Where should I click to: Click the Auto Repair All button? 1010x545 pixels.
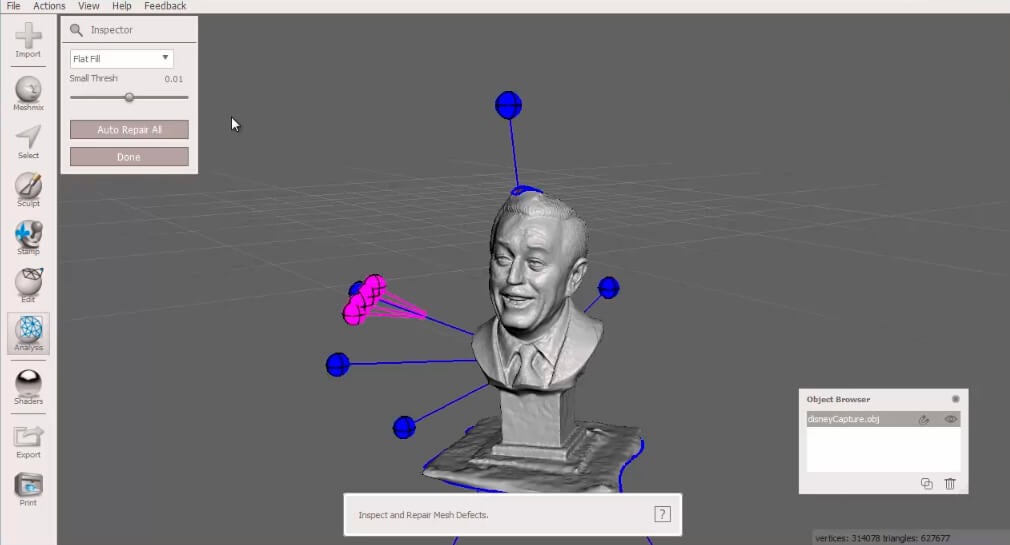coord(129,129)
